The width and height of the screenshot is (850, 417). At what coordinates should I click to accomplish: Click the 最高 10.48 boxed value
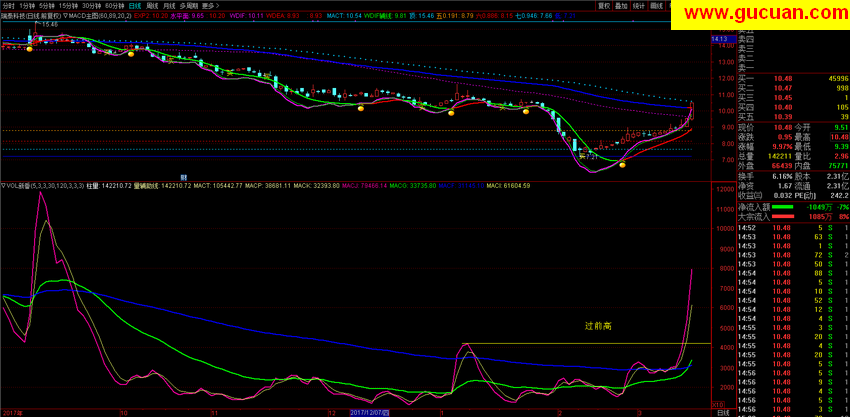(839, 137)
